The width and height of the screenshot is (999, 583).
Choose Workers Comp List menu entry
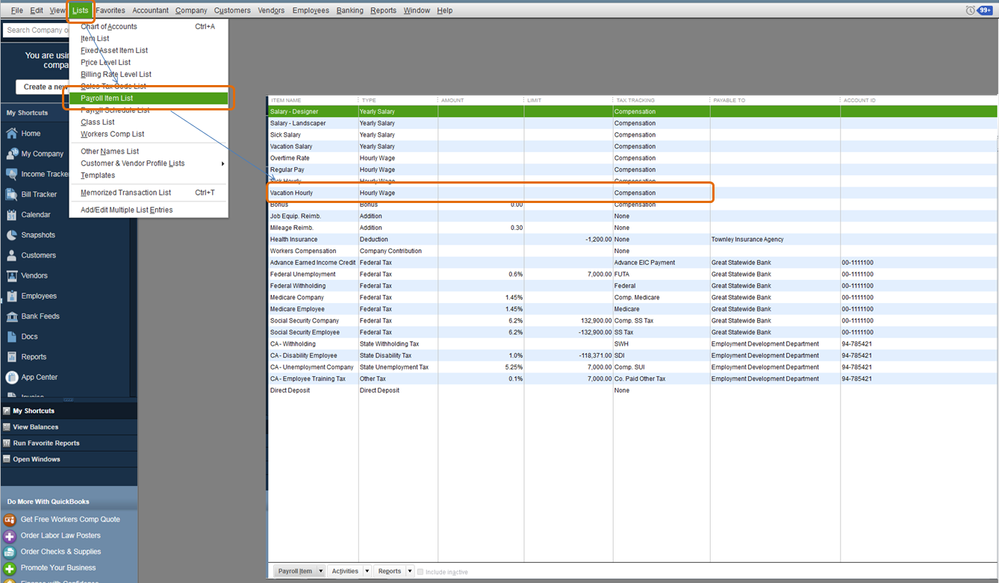(148, 134)
